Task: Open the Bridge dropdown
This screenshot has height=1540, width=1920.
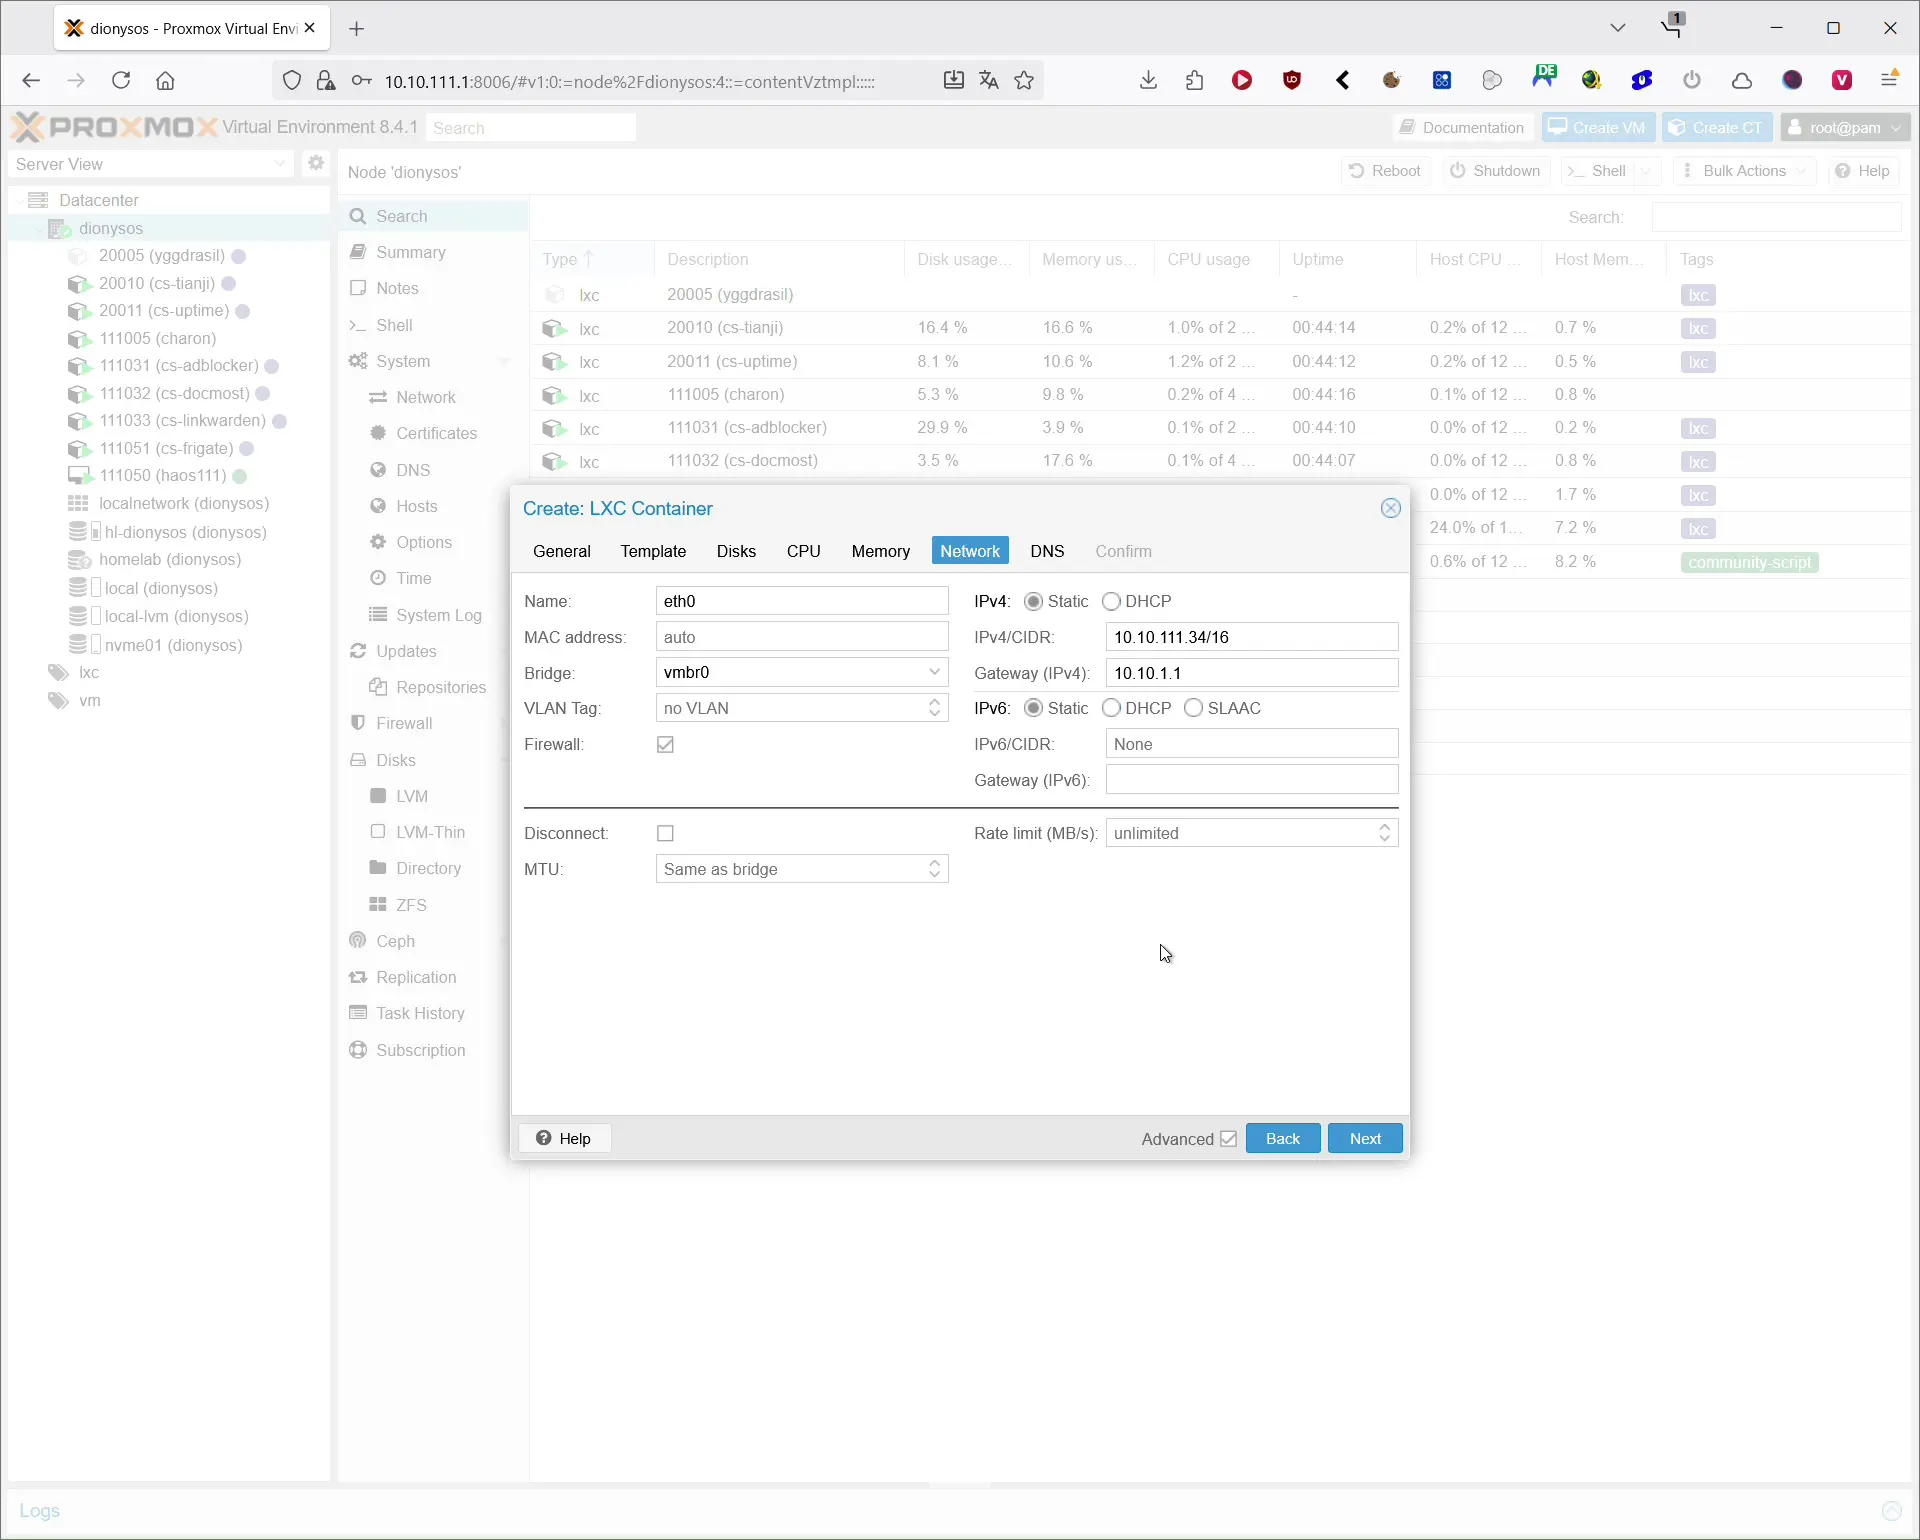Action: coord(934,672)
